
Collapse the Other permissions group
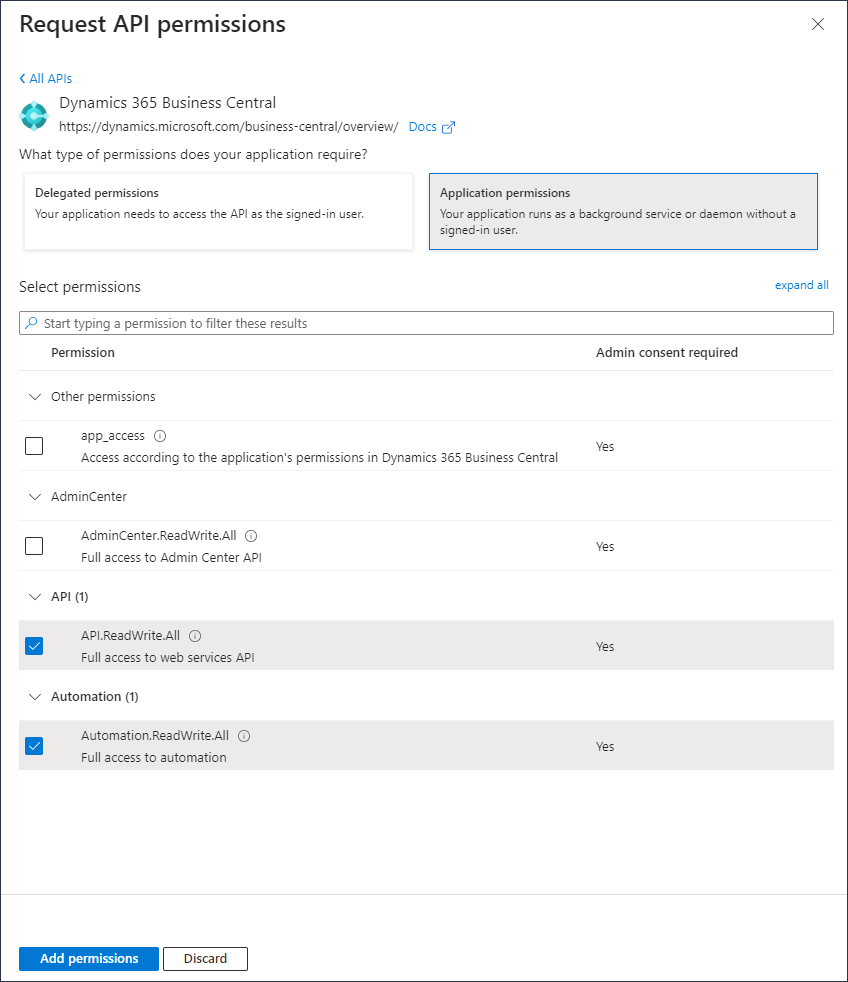(35, 397)
